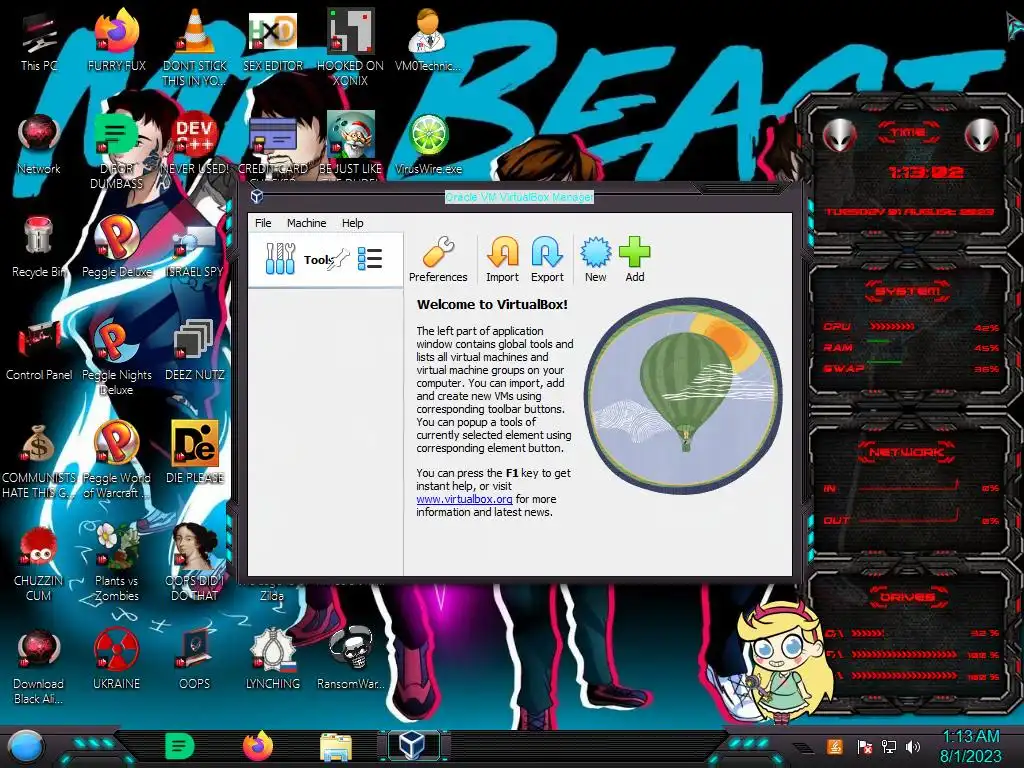Select the Download Black Ali... desktop icon
The width and height of the screenshot is (1024, 768).
click(39, 666)
